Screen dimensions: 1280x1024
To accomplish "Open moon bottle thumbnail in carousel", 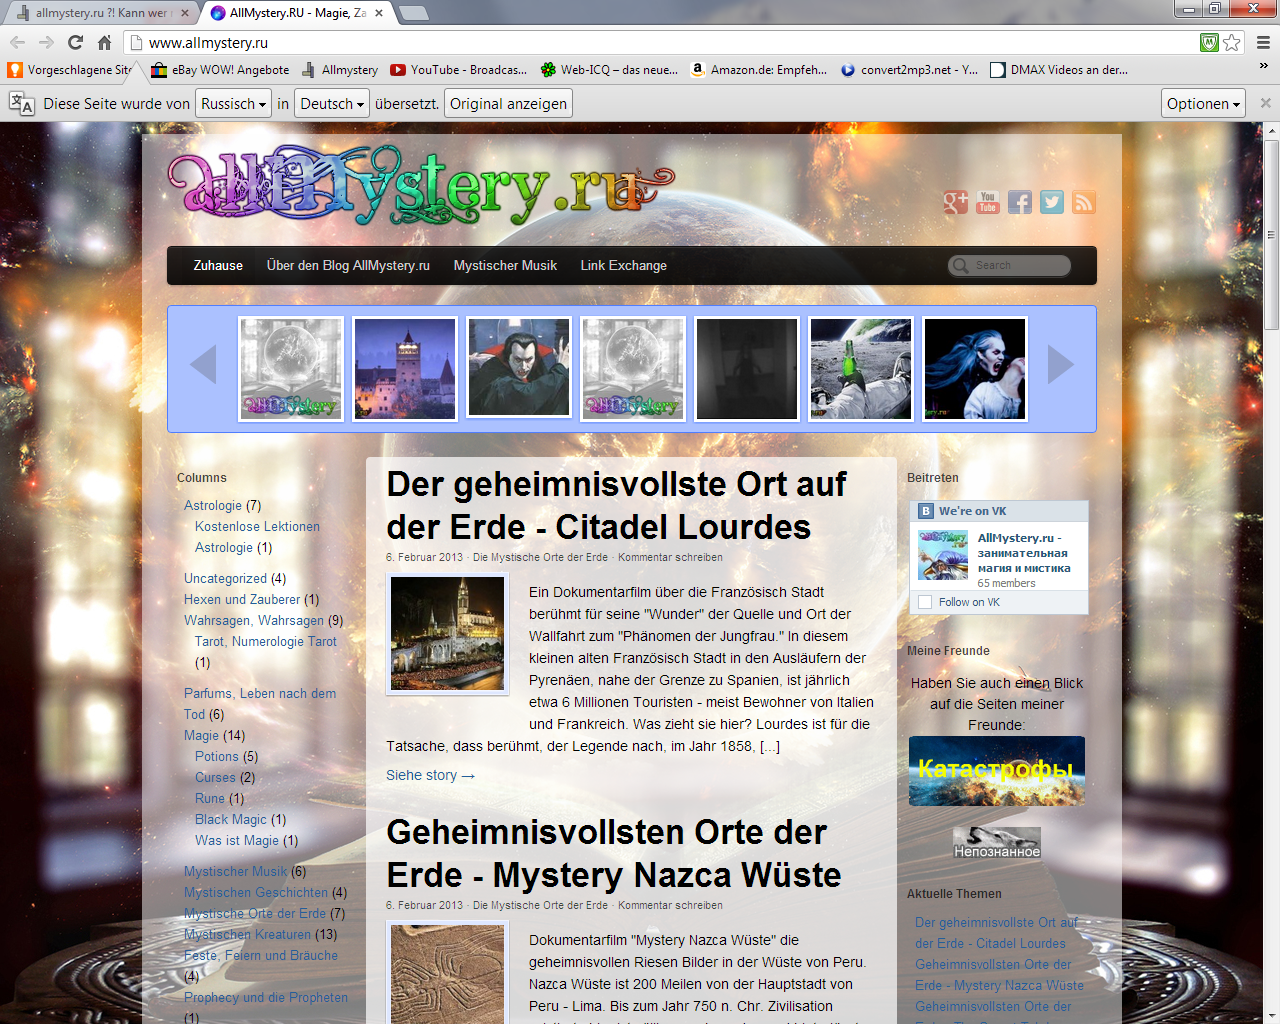I will [x=861, y=369].
